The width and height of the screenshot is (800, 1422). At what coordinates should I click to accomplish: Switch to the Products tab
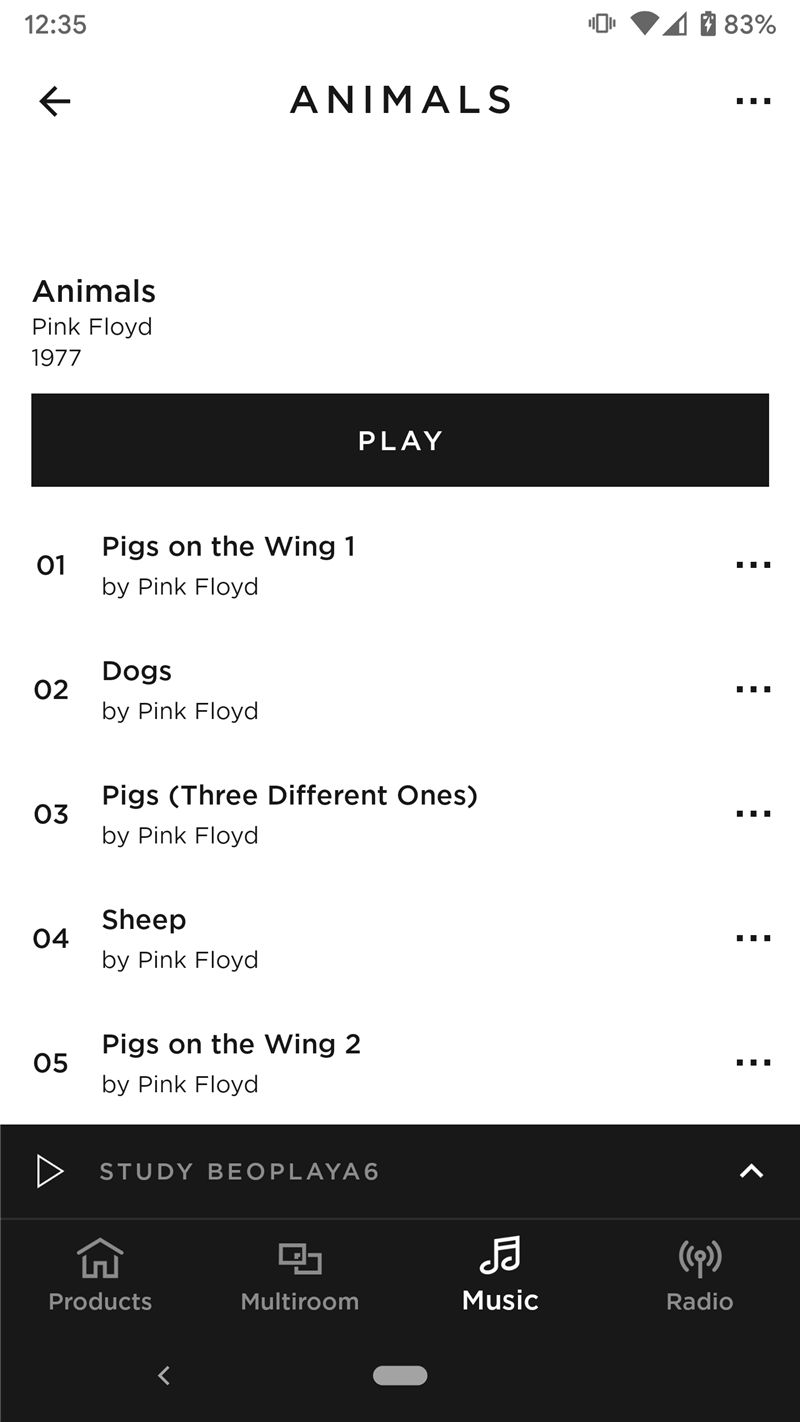pos(100,1274)
